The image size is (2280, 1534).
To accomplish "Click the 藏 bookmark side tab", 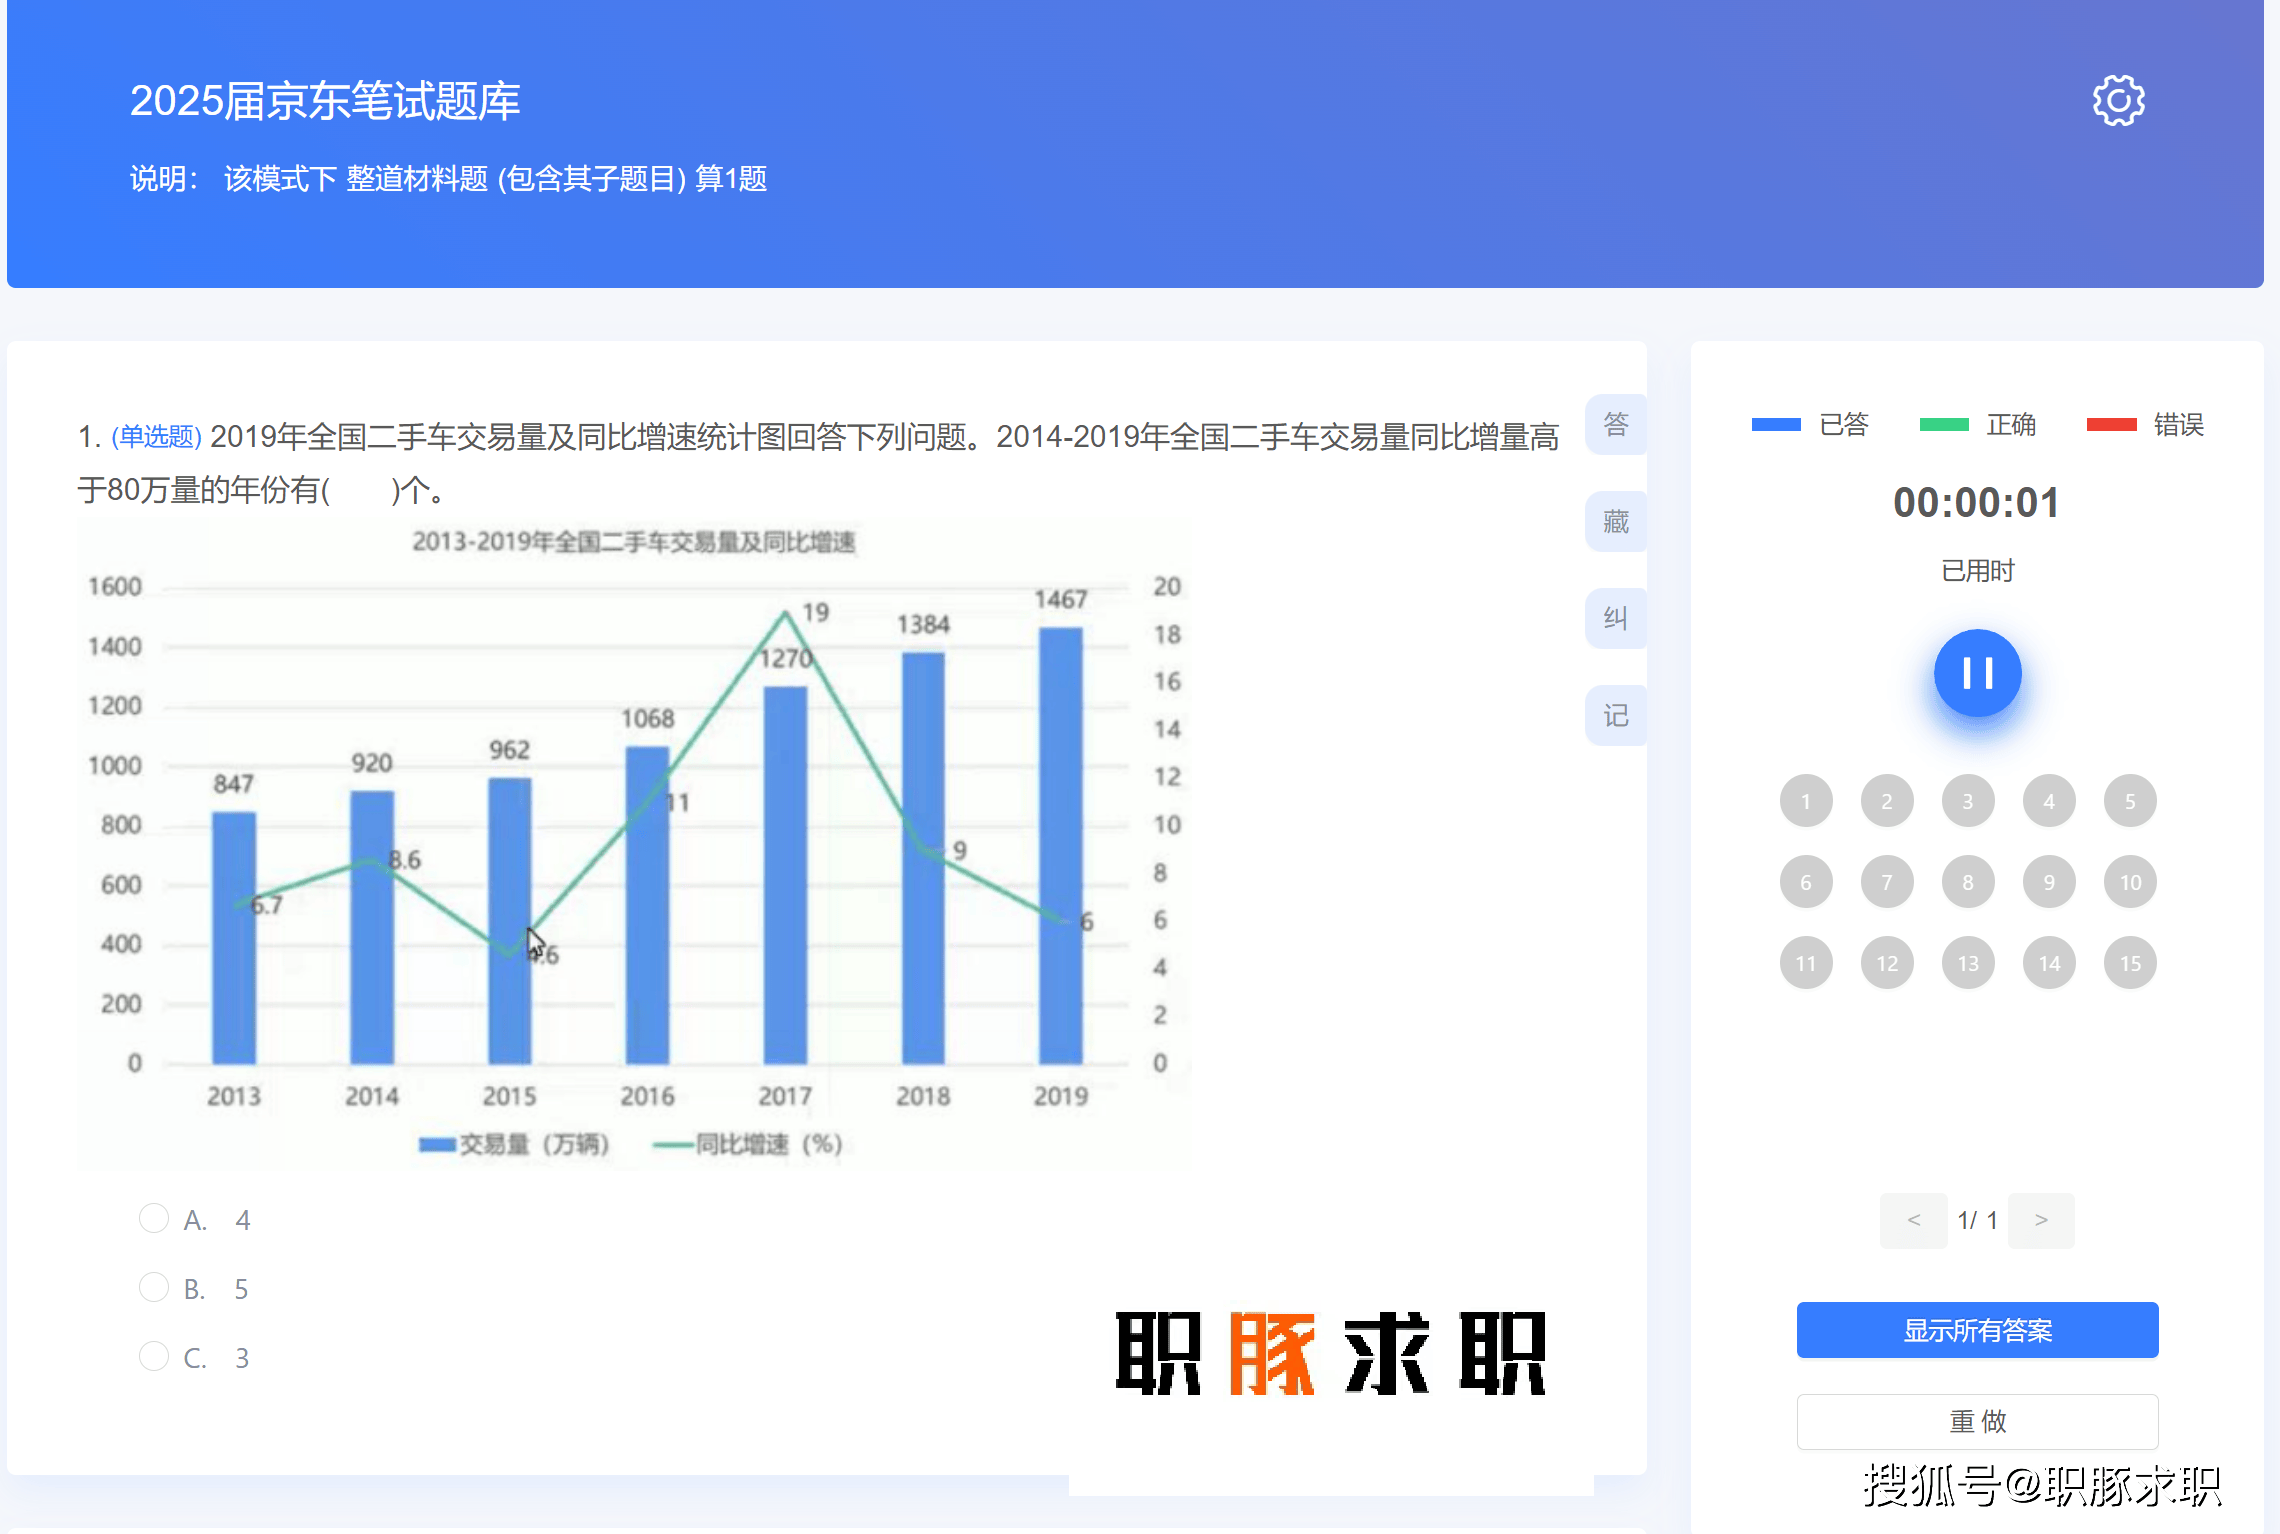I will click(1615, 521).
